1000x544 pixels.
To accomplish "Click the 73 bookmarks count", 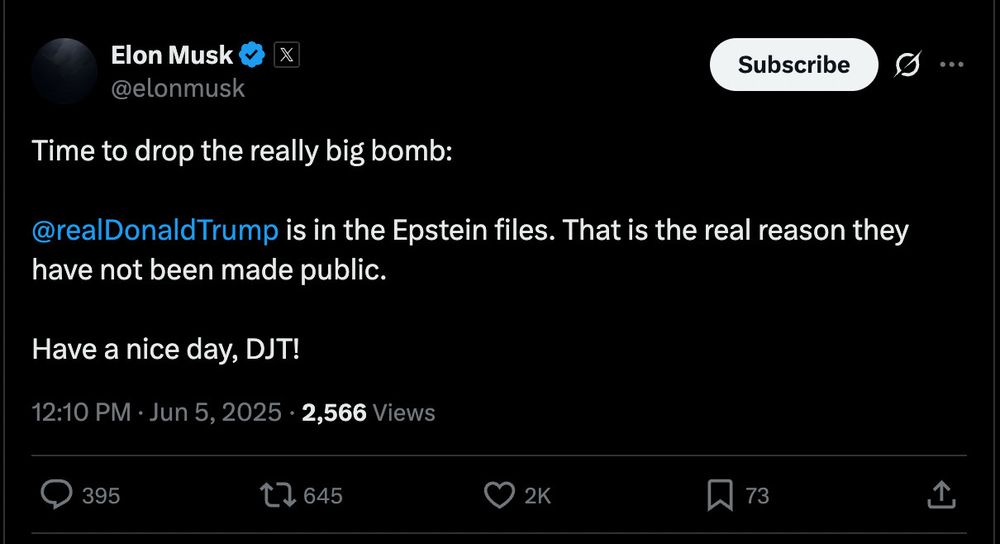I will pyautogui.click(x=757, y=495).
